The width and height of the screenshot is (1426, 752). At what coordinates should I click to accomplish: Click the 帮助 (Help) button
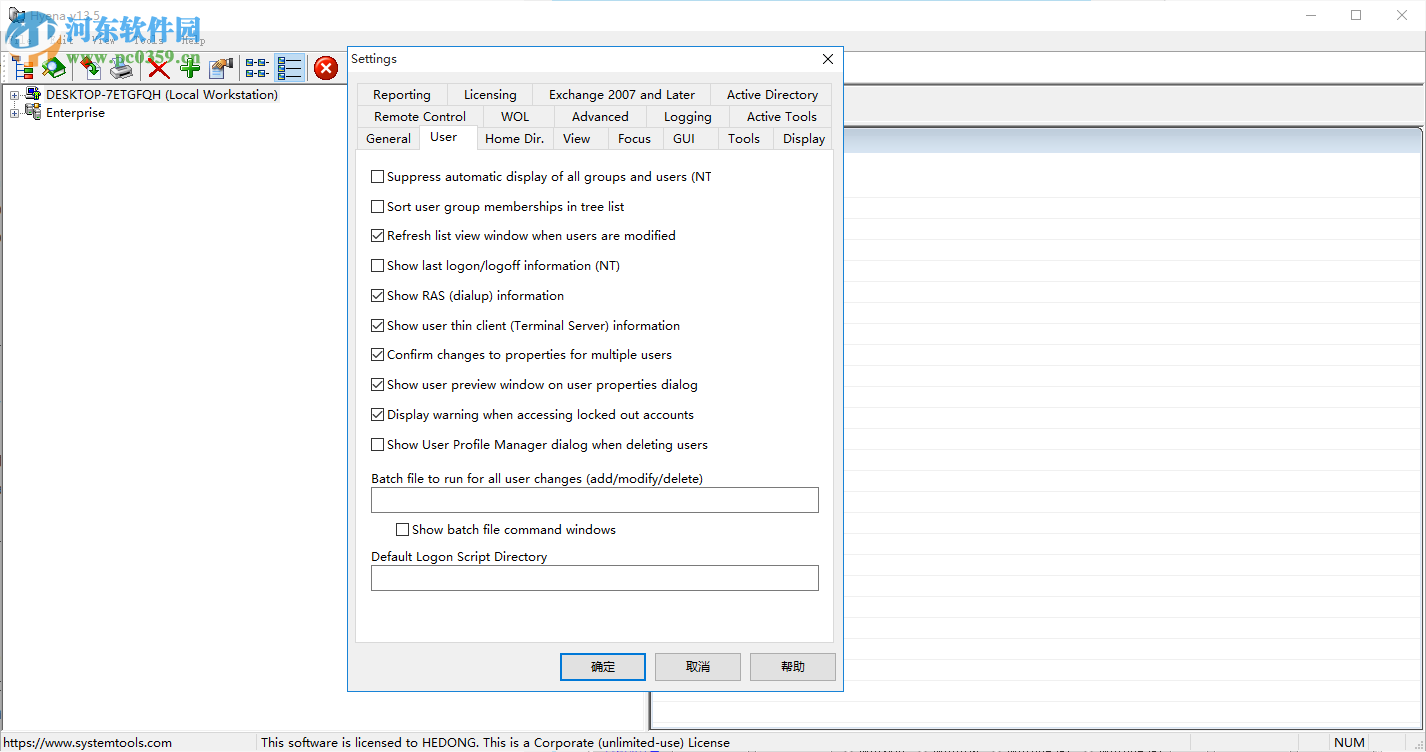[x=793, y=667]
